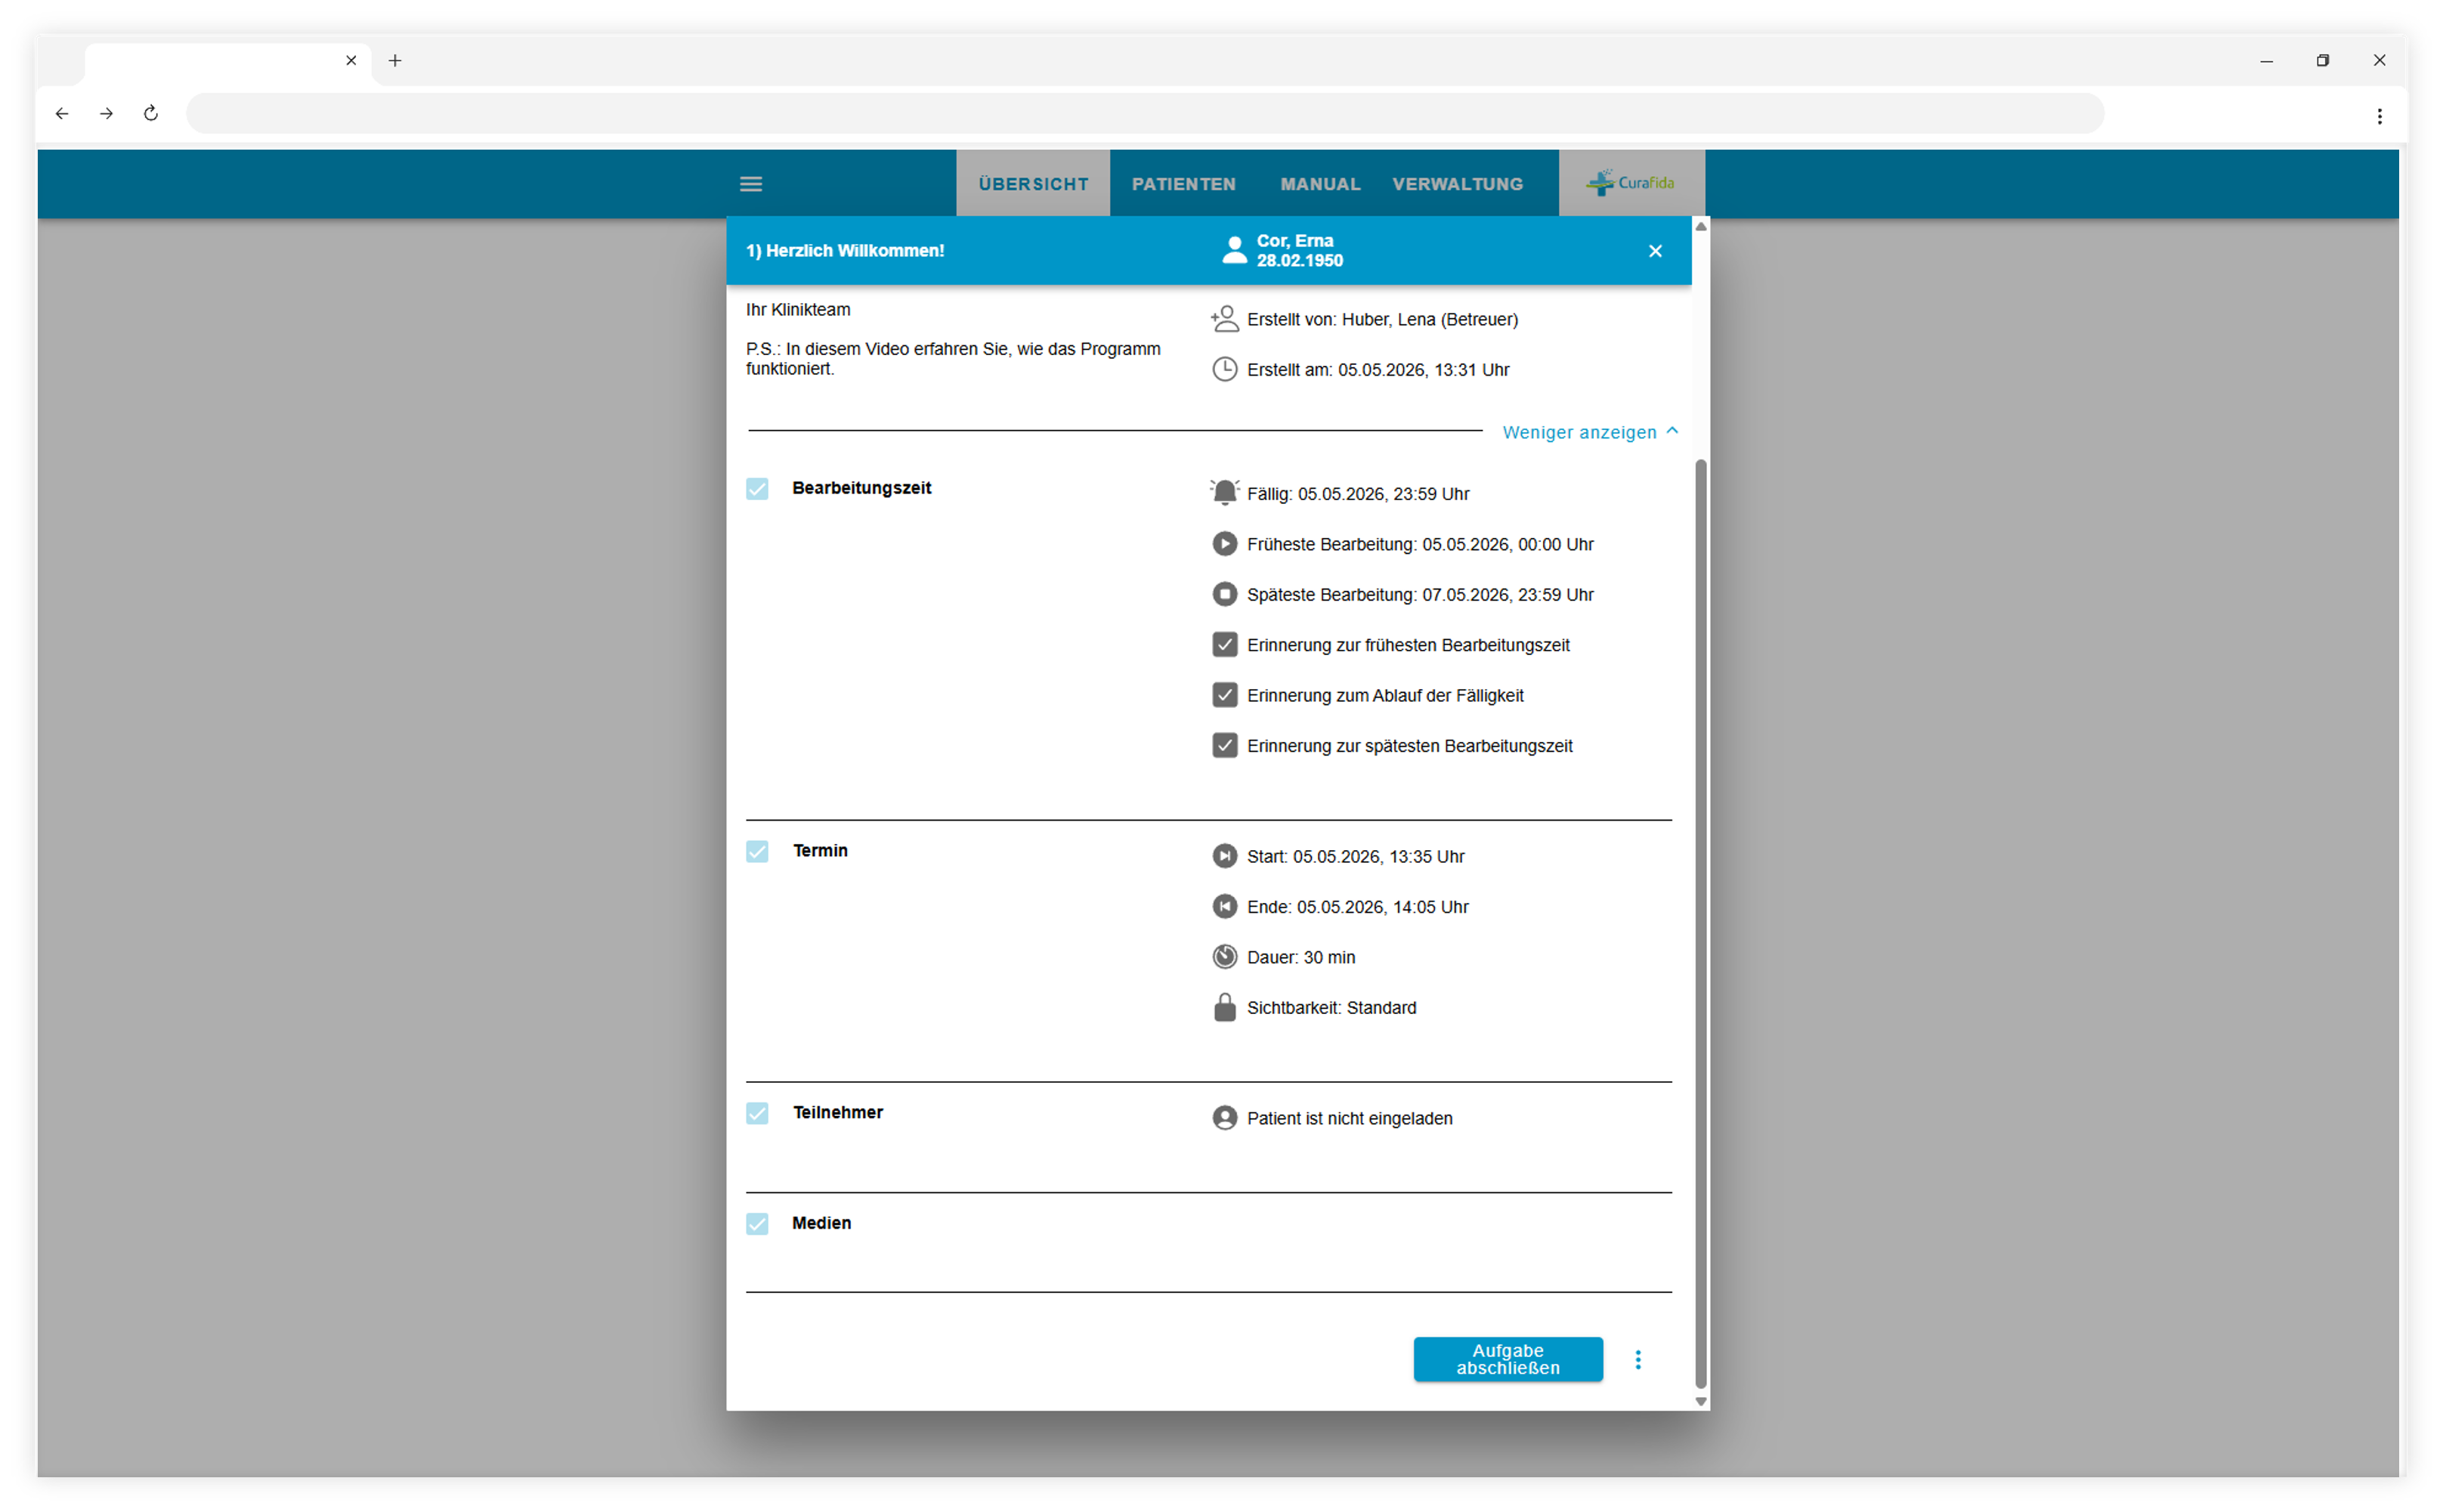The height and width of the screenshot is (1512, 2443).
Task: Go forward in the browser
Action: click(x=106, y=113)
